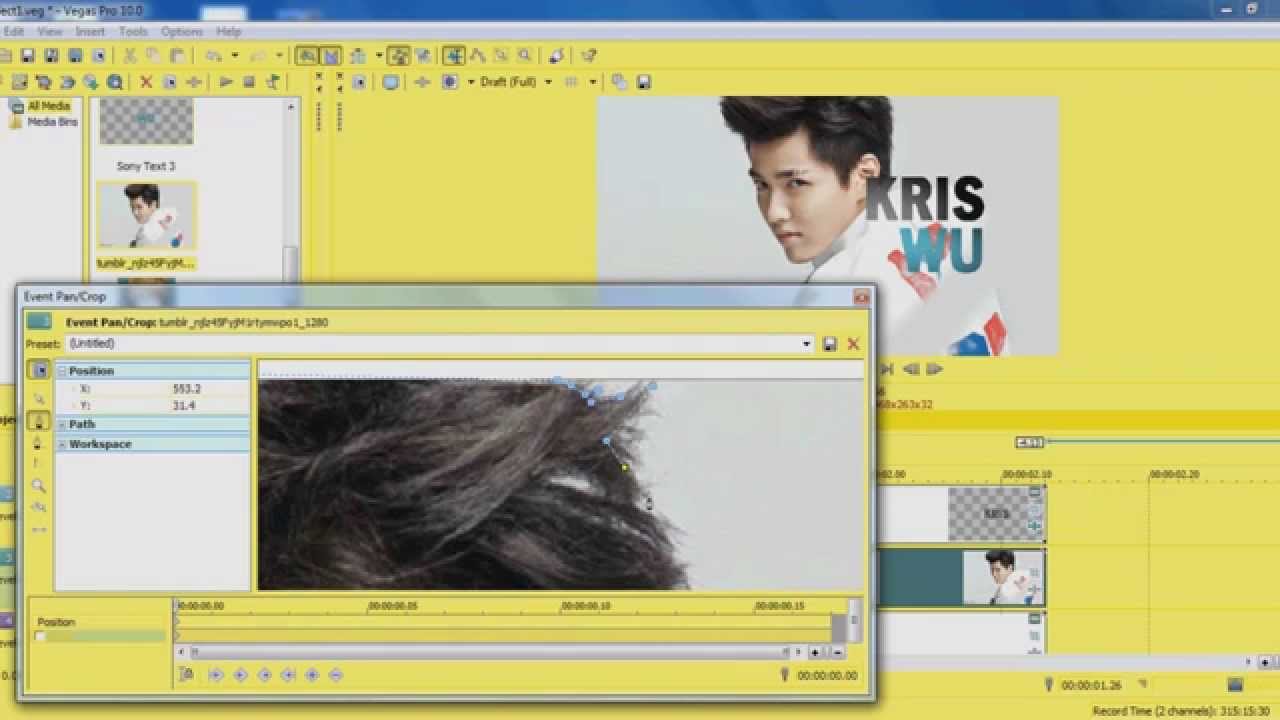Viewport: 1280px width, 720px height.
Task: Select the Anchor Creation pen tool
Action: pos(39,420)
